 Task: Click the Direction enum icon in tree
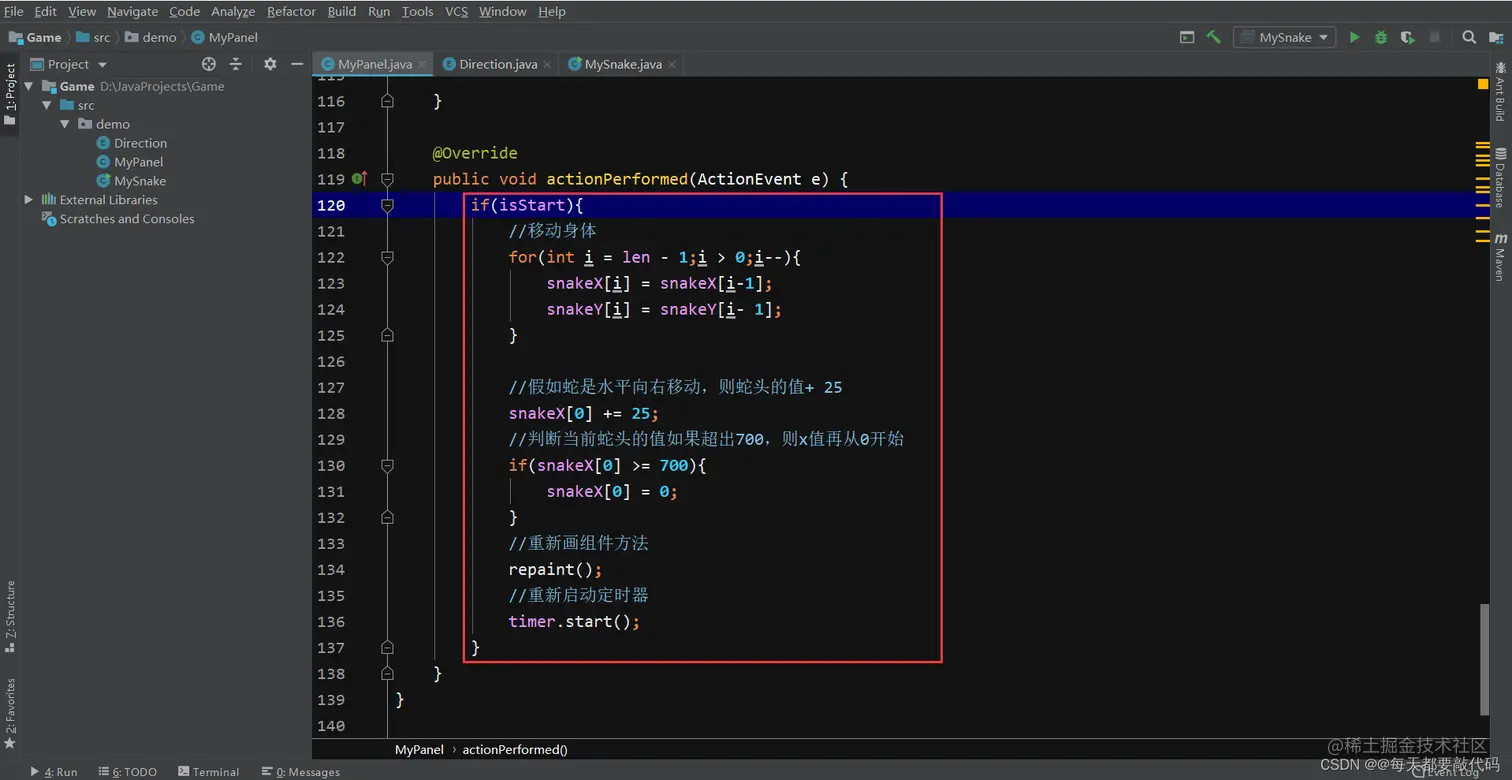[103, 143]
